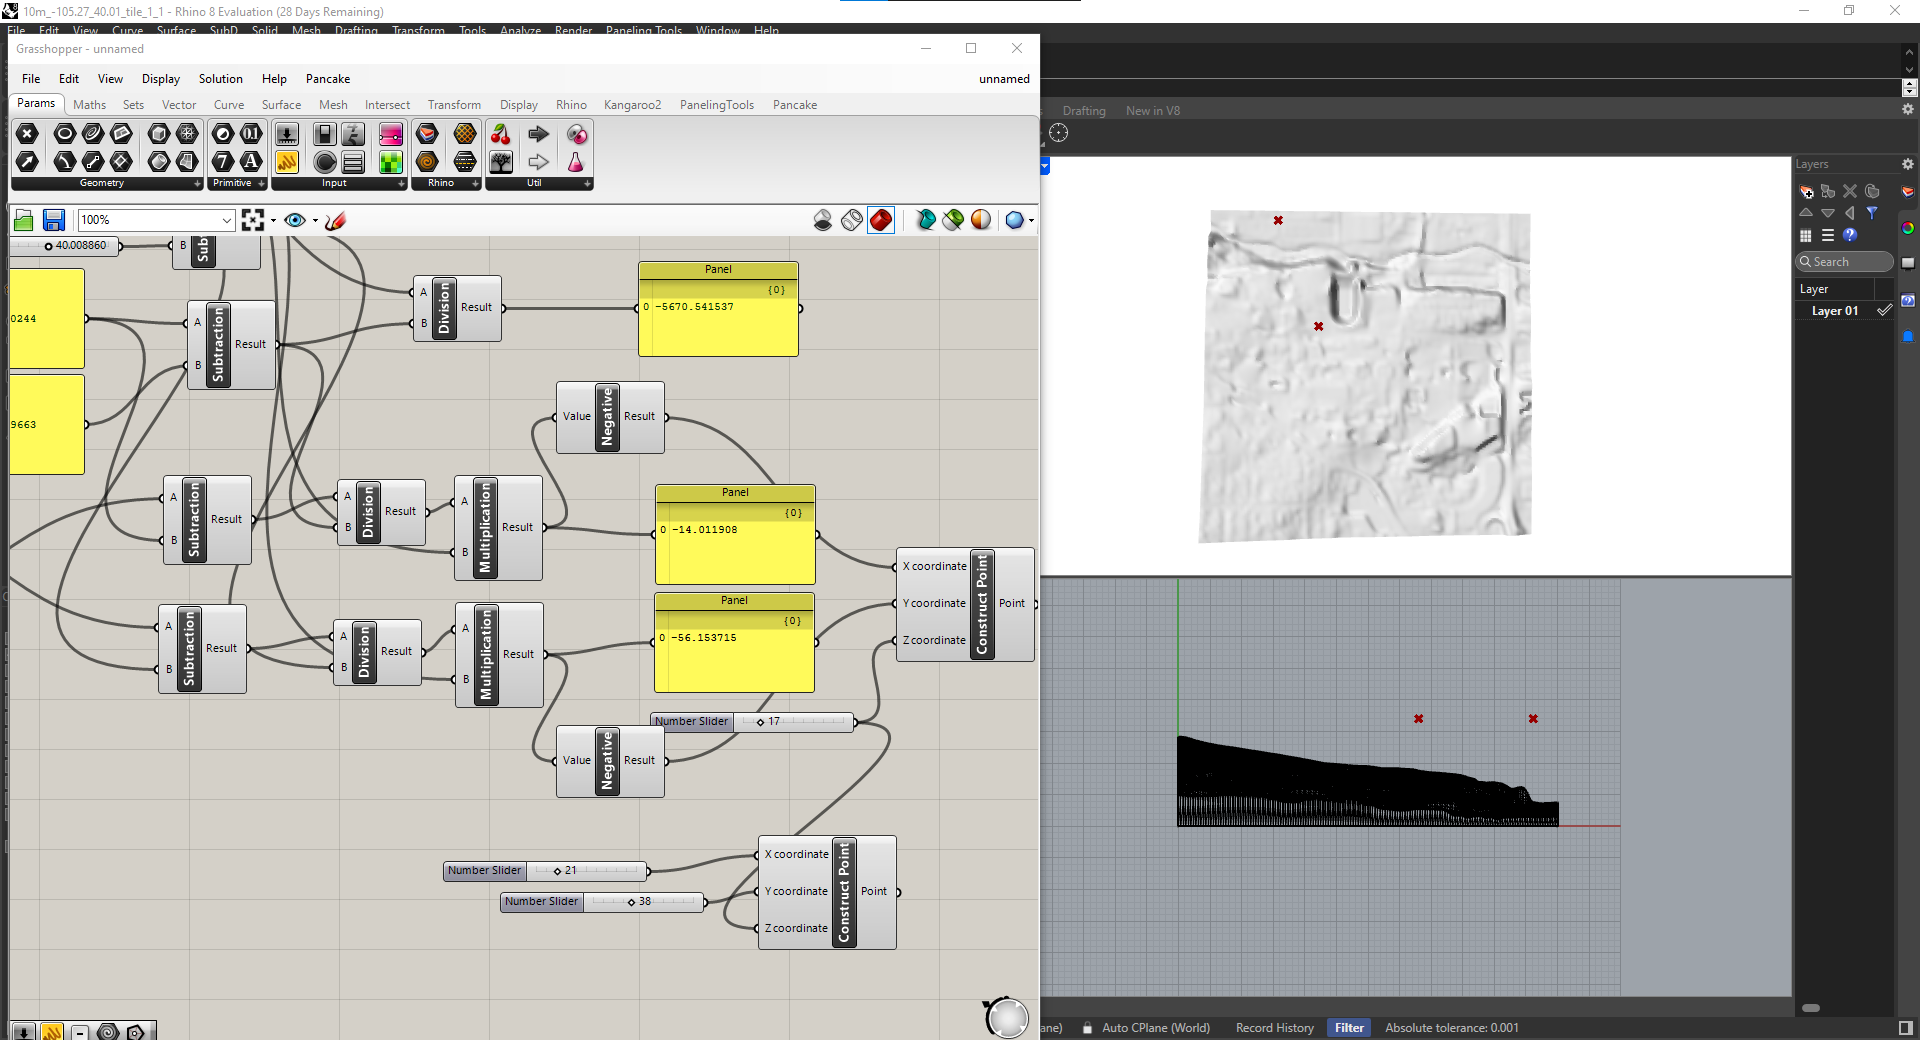
Task: Pick the Control Knob input icon
Action: coord(325,161)
